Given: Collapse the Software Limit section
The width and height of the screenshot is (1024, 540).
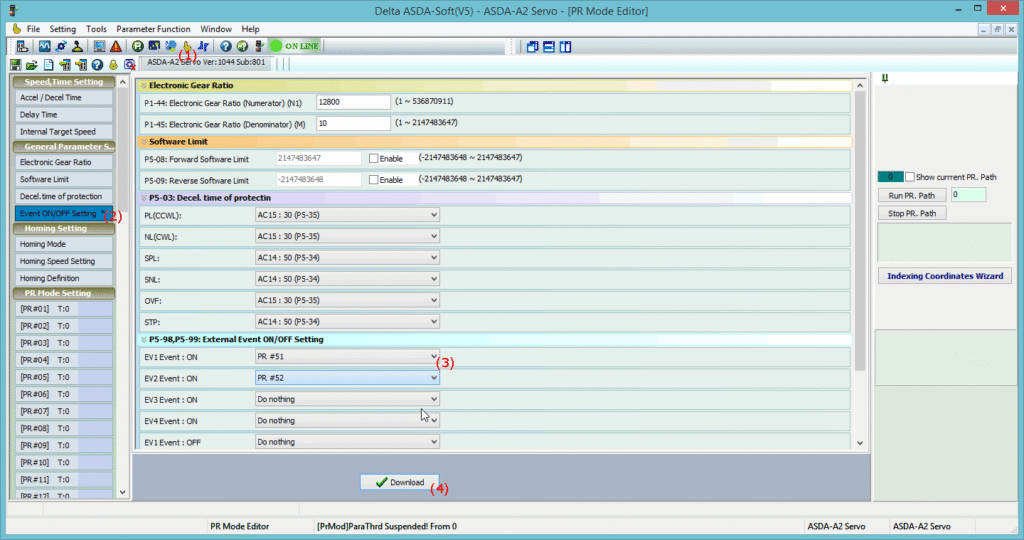Looking at the screenshot, I should (x=144, y=142).
